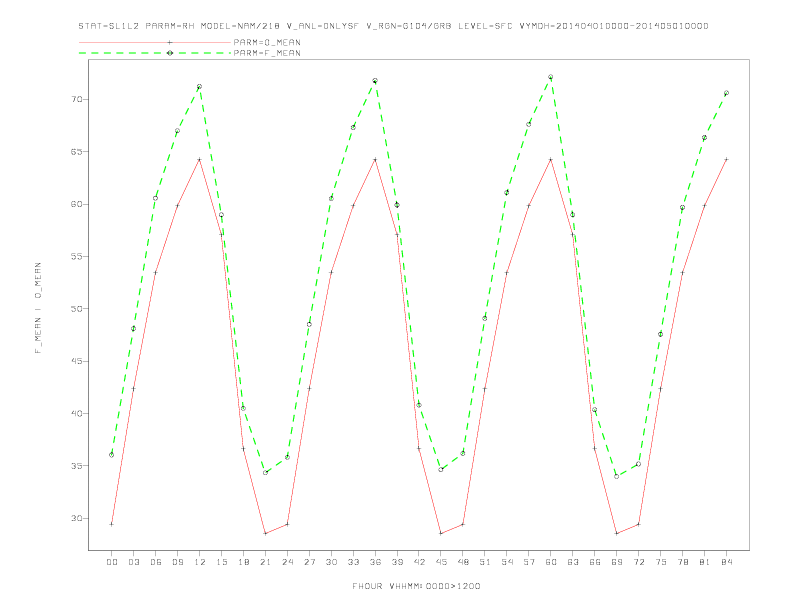Click the x-axis forecast hour label 78
Viewport: 792px width, 612px height.
tap(683, 562)
